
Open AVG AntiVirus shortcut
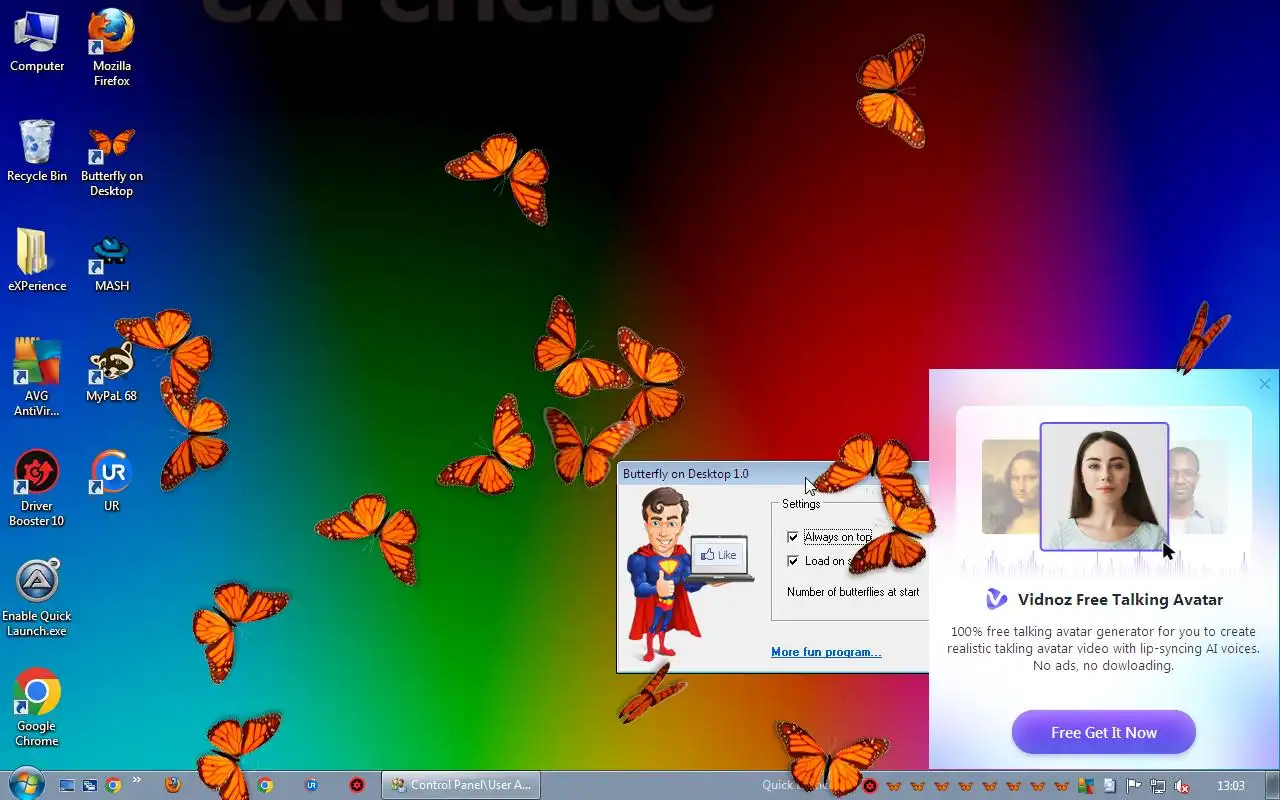[x=37, y=378]
